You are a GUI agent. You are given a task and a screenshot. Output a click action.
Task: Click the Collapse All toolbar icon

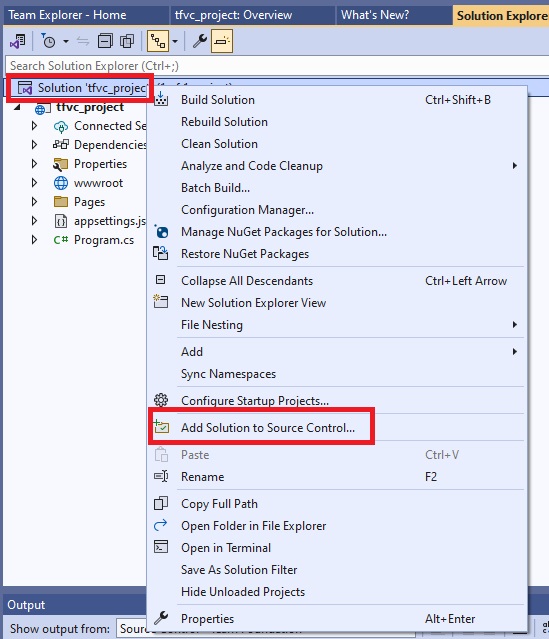(x=105, y=41)
